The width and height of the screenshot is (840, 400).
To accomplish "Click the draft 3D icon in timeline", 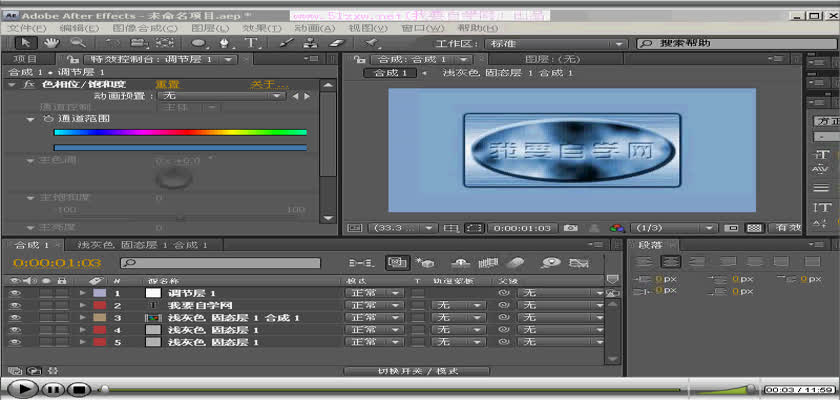I will click(425, 263).
